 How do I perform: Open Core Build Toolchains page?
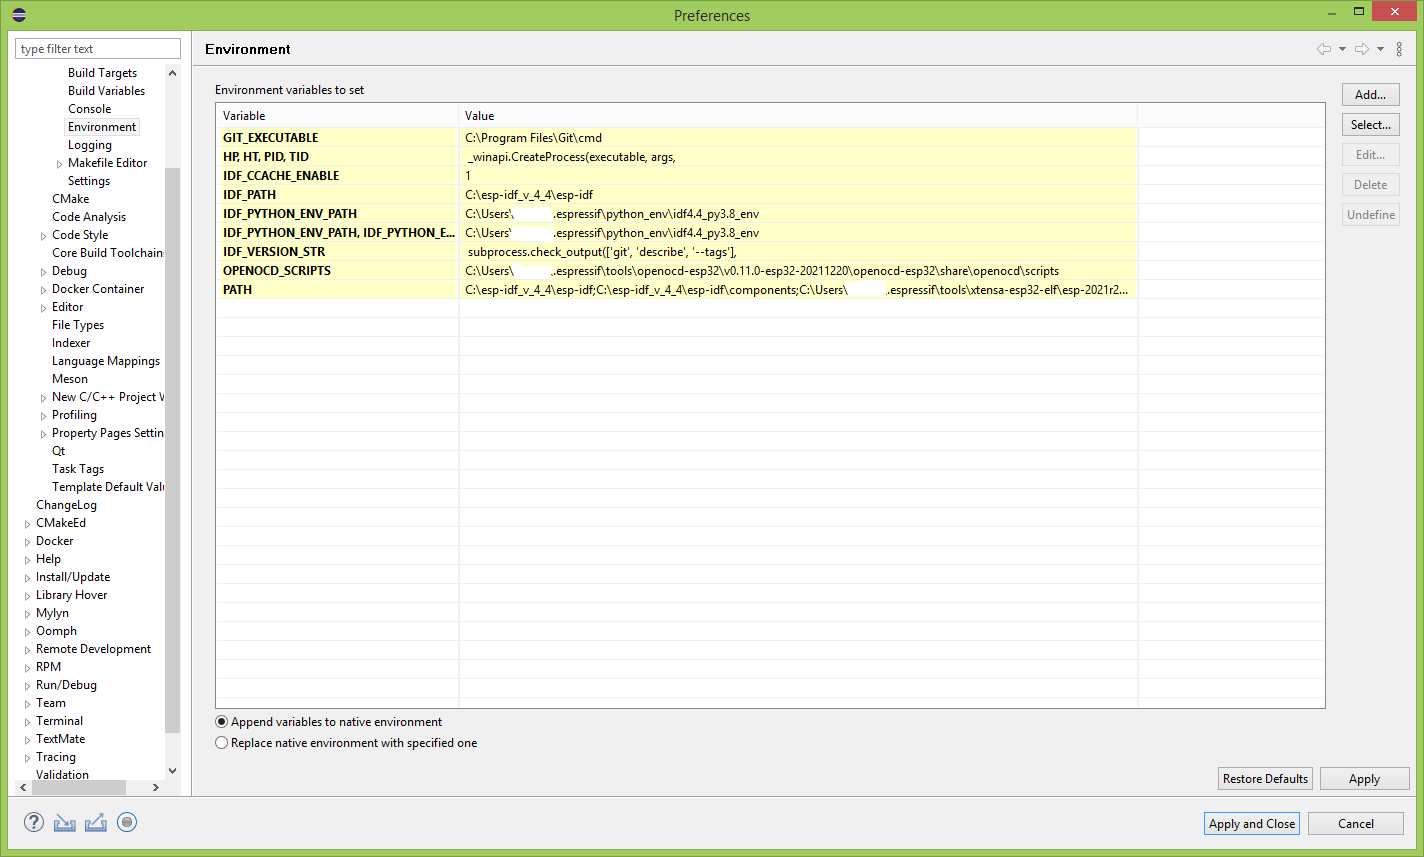coord(107,253)
